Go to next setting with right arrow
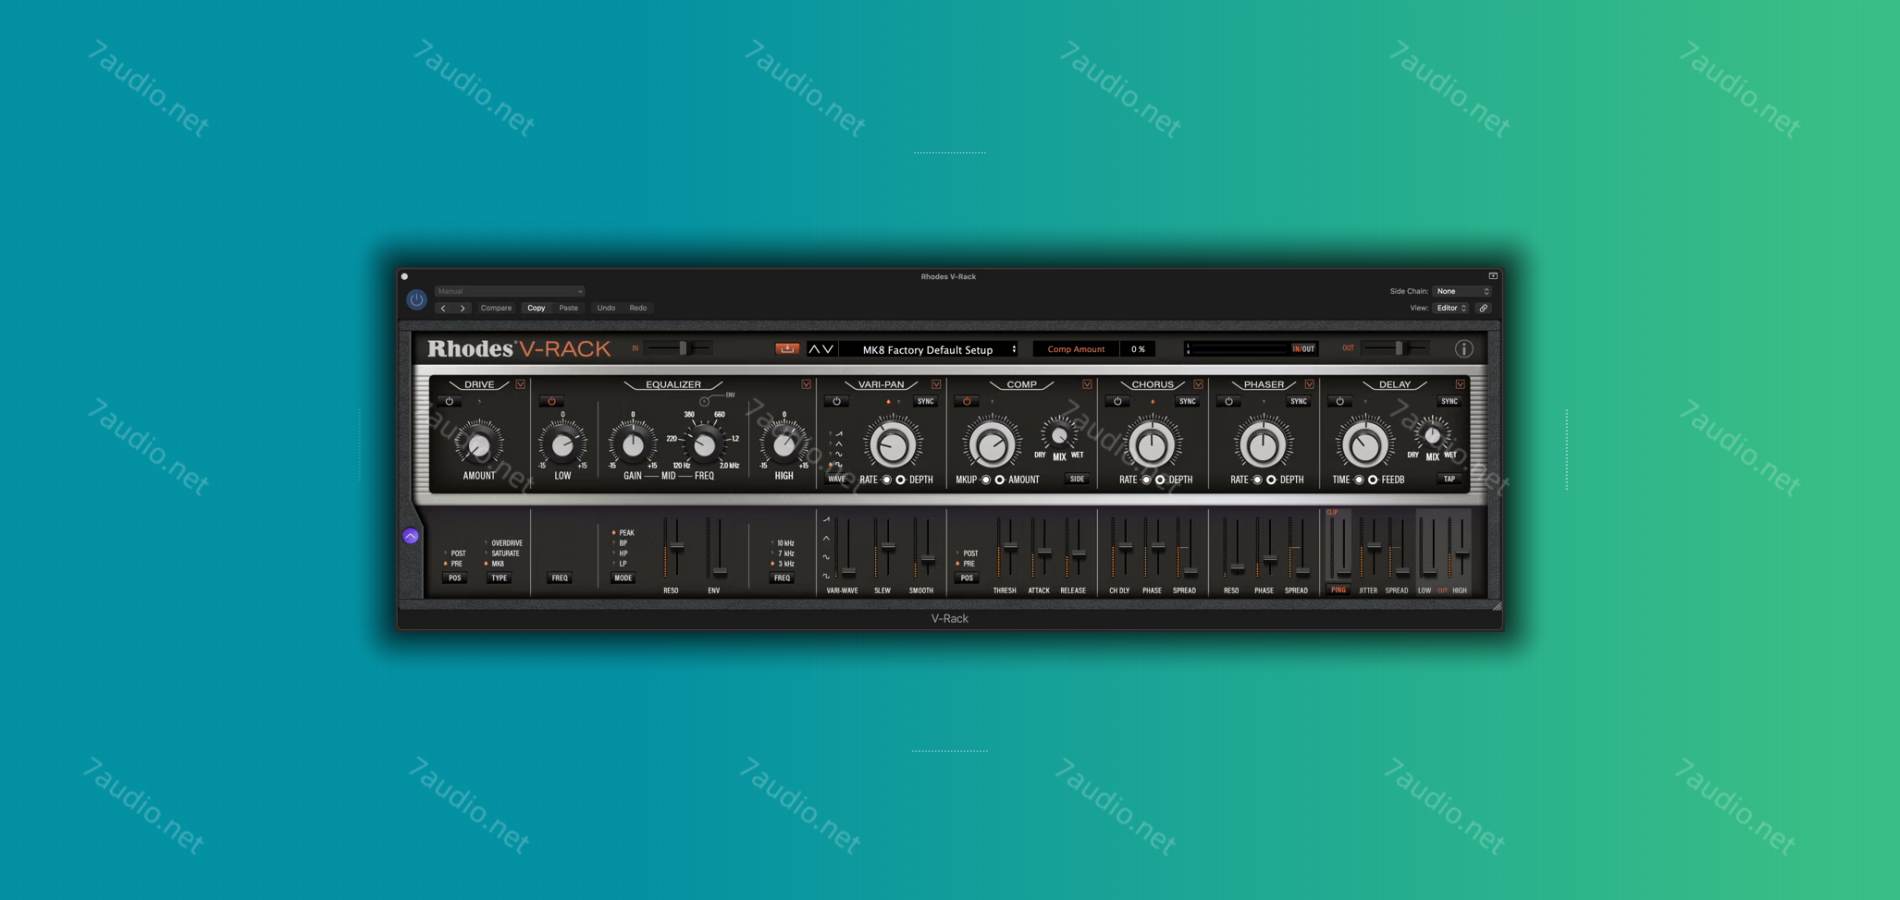 point(461,308)
